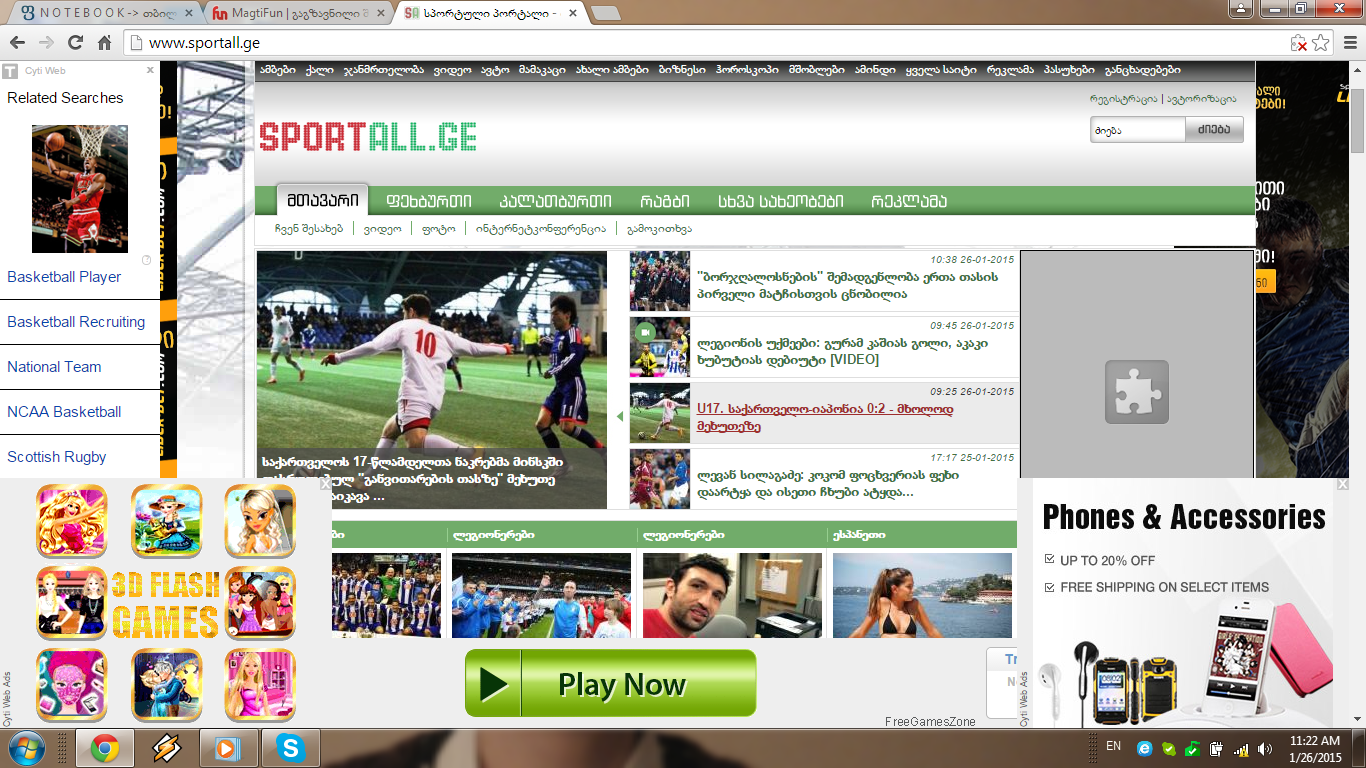
Task: Open the 'რეგისტრაცია' registration link
Action: pos(1123,99)
